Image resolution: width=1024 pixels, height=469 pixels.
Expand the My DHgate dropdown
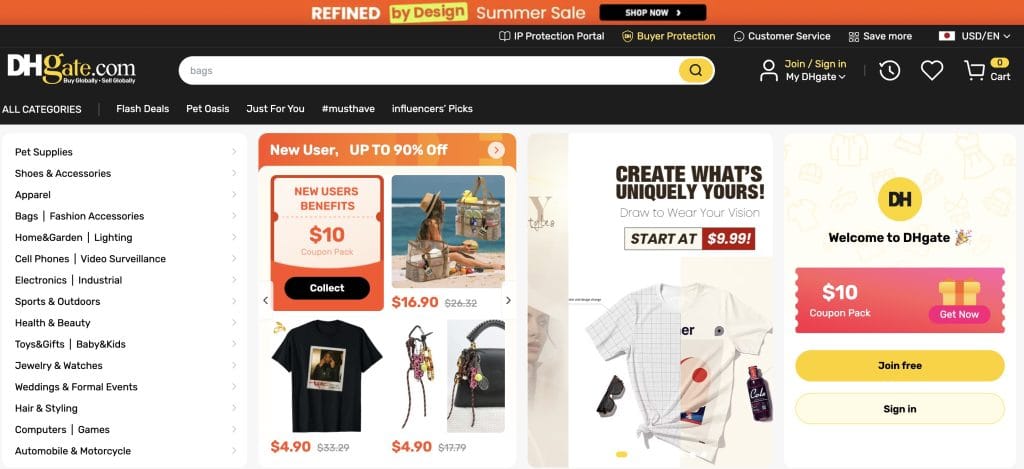tap(815, 77)
